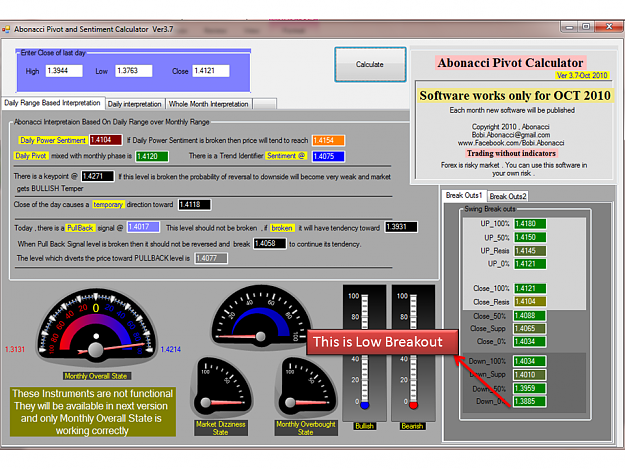Select Down_100% value 1.4034

tap(530, 361)
